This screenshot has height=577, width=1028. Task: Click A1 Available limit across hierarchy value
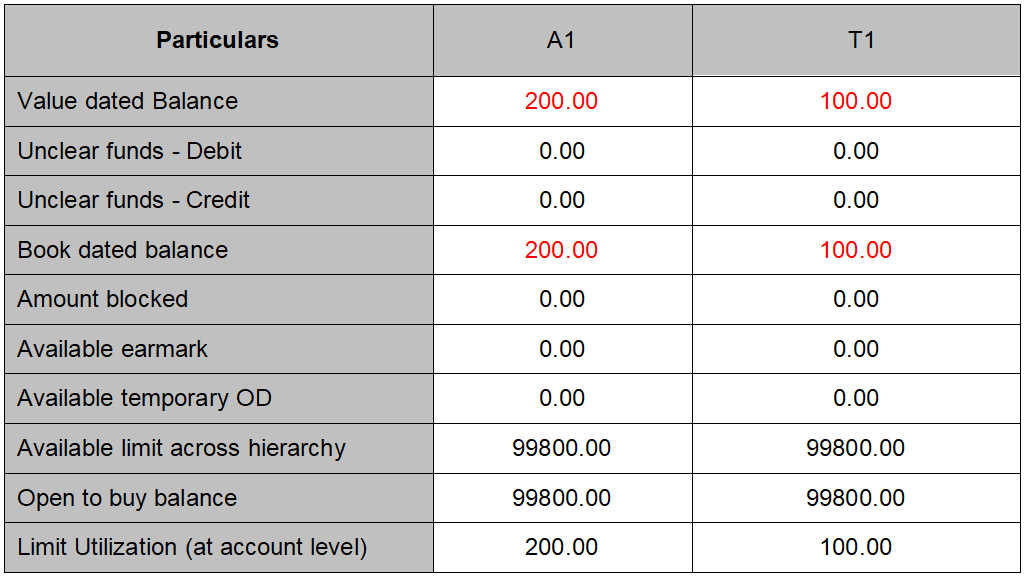click(561, 448)
